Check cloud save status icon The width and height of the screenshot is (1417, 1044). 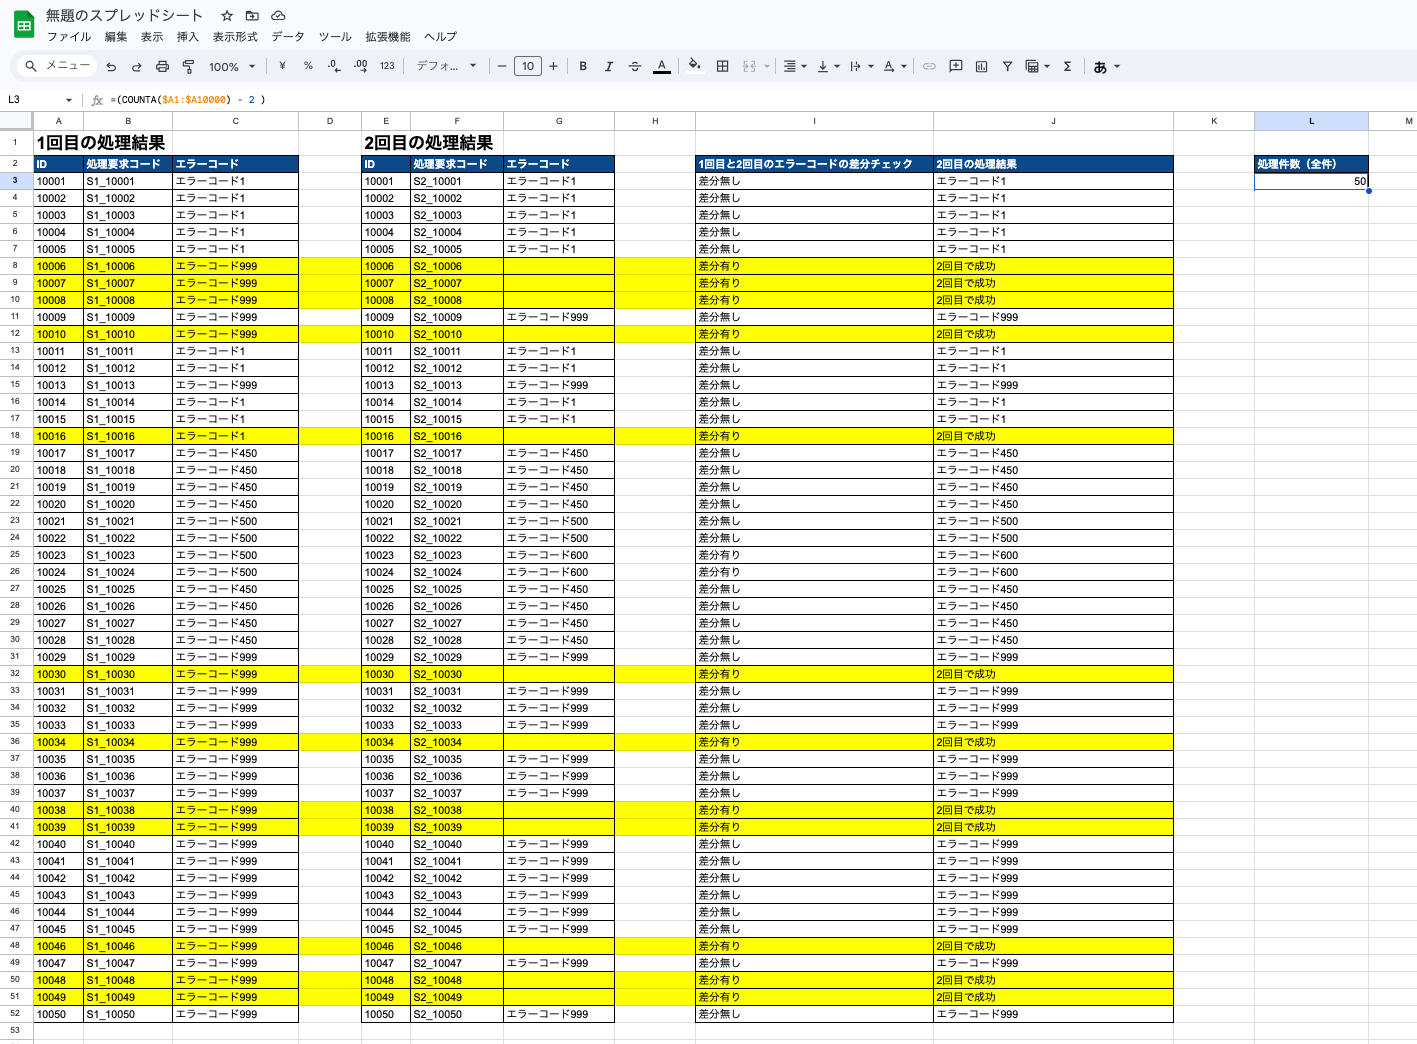(278, 16)
